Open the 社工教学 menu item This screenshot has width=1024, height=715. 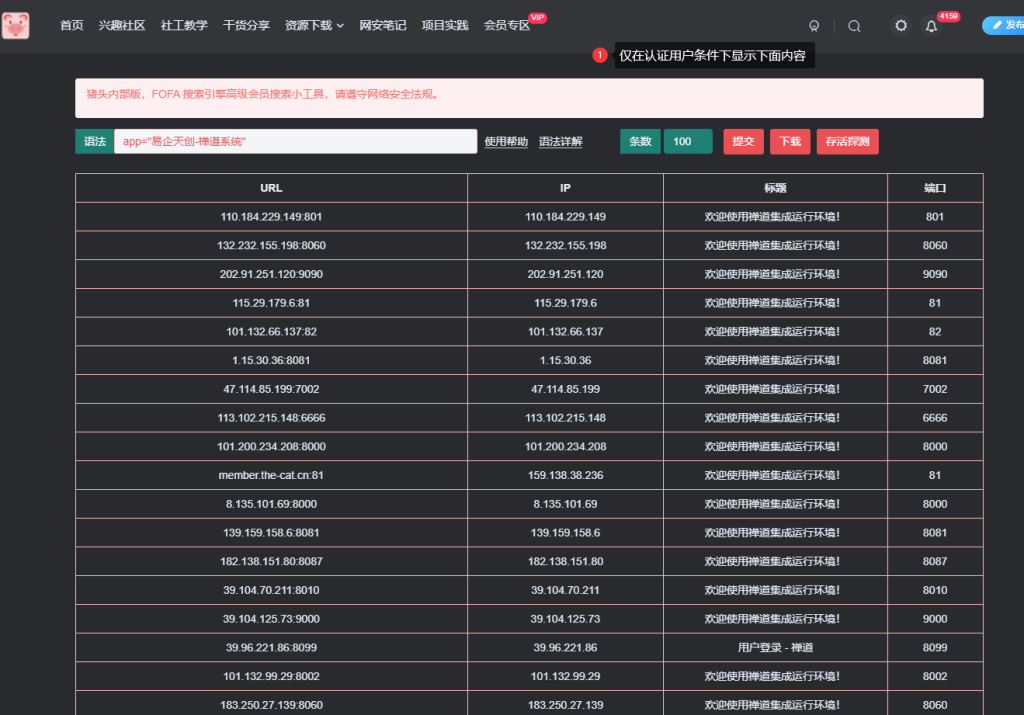(x=184, y=25)
